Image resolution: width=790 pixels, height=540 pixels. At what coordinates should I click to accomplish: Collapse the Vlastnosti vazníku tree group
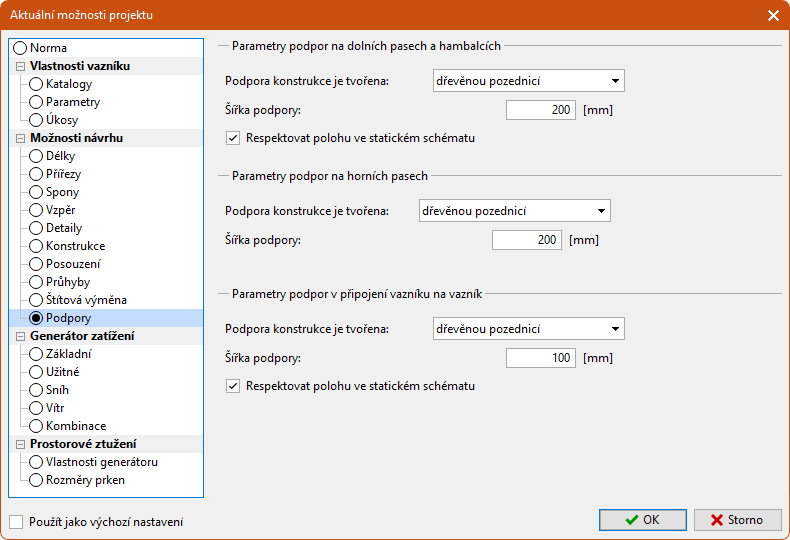(x=20, y=66)
